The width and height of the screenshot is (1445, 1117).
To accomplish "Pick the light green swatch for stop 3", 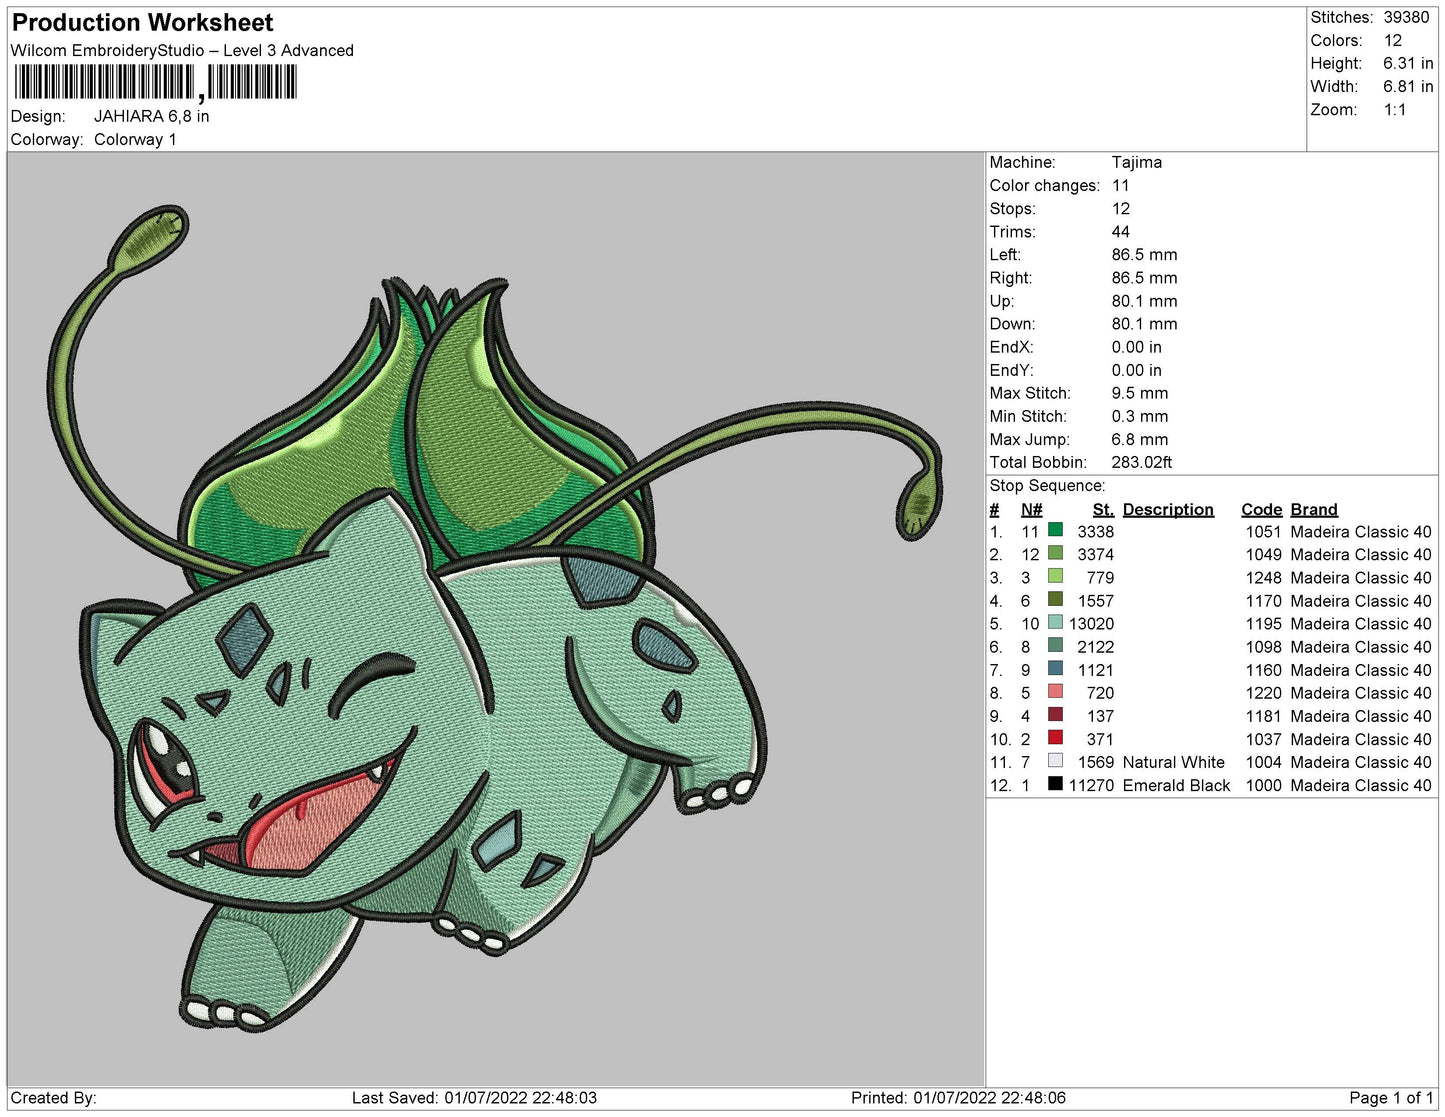I will click(x=1055, y=576).
